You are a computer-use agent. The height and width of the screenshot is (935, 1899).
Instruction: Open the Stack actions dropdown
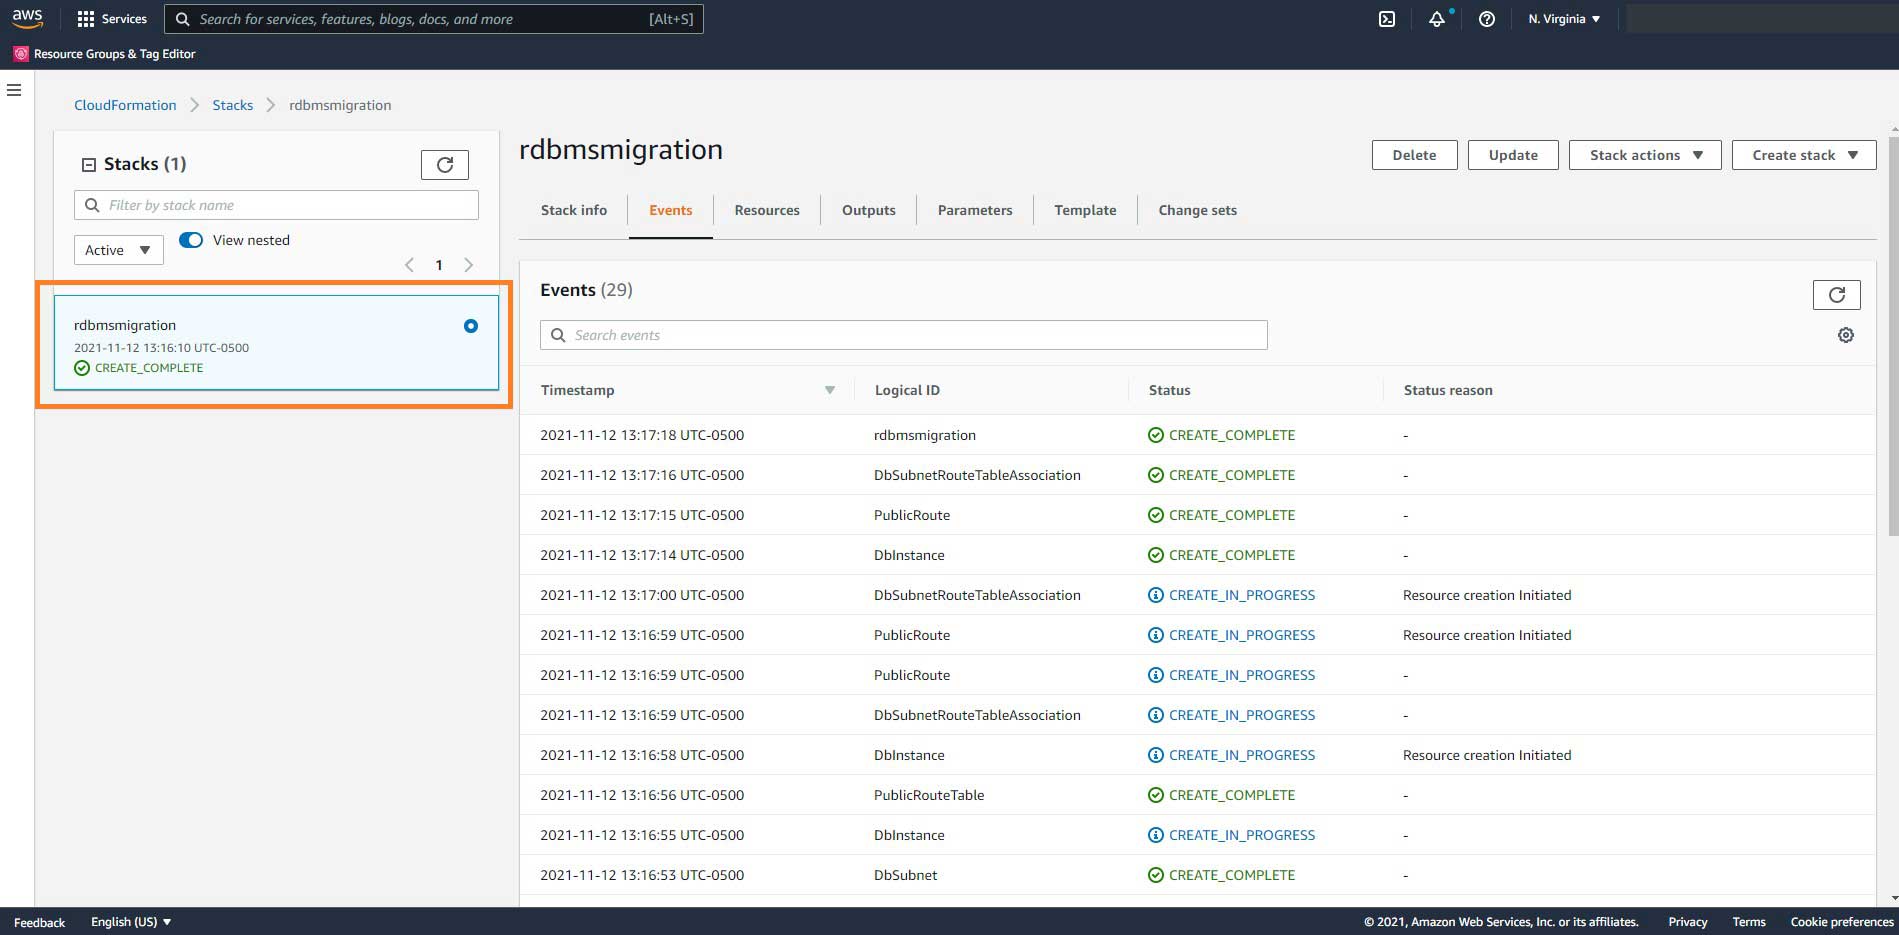pyautogui.click(x=1645, y=155)
